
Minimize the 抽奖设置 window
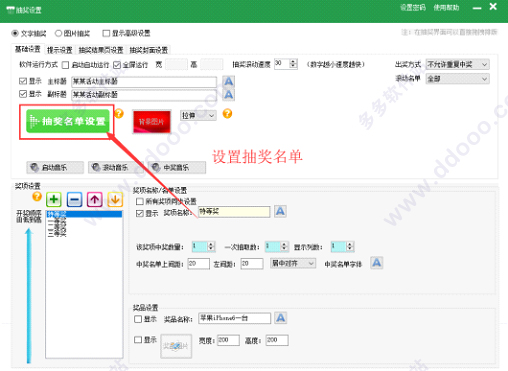click(477, 8)
